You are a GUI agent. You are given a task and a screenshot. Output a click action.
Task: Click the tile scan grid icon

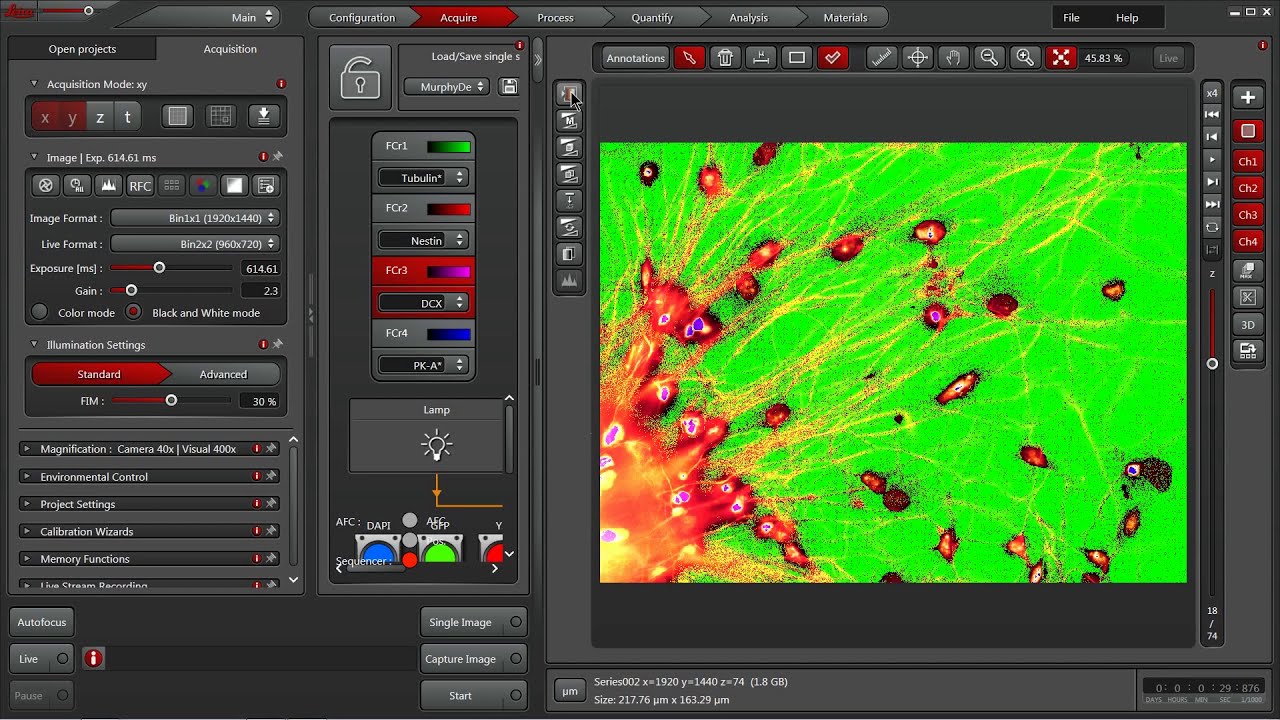(221, 116)
